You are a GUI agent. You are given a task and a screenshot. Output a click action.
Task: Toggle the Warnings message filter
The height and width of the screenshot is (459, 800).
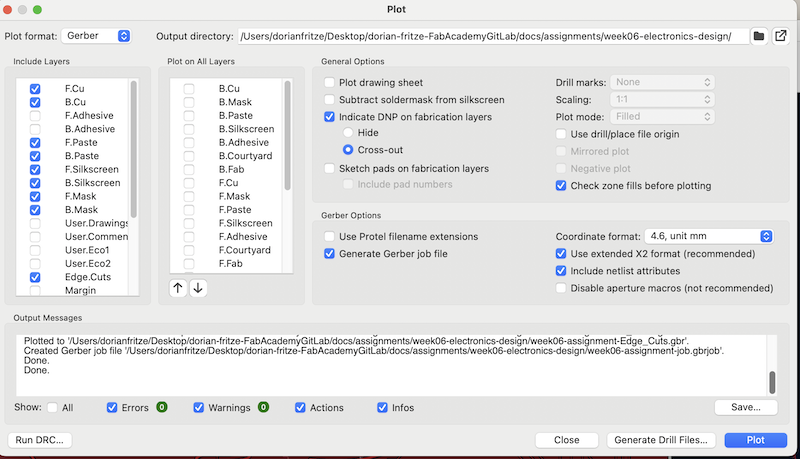199,407
